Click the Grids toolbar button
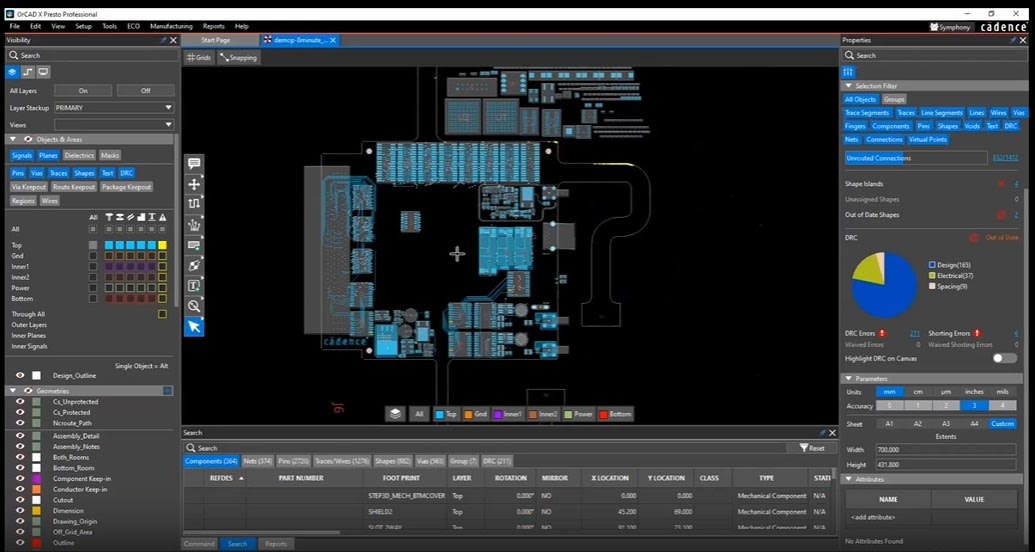 (x=199, y=57)
